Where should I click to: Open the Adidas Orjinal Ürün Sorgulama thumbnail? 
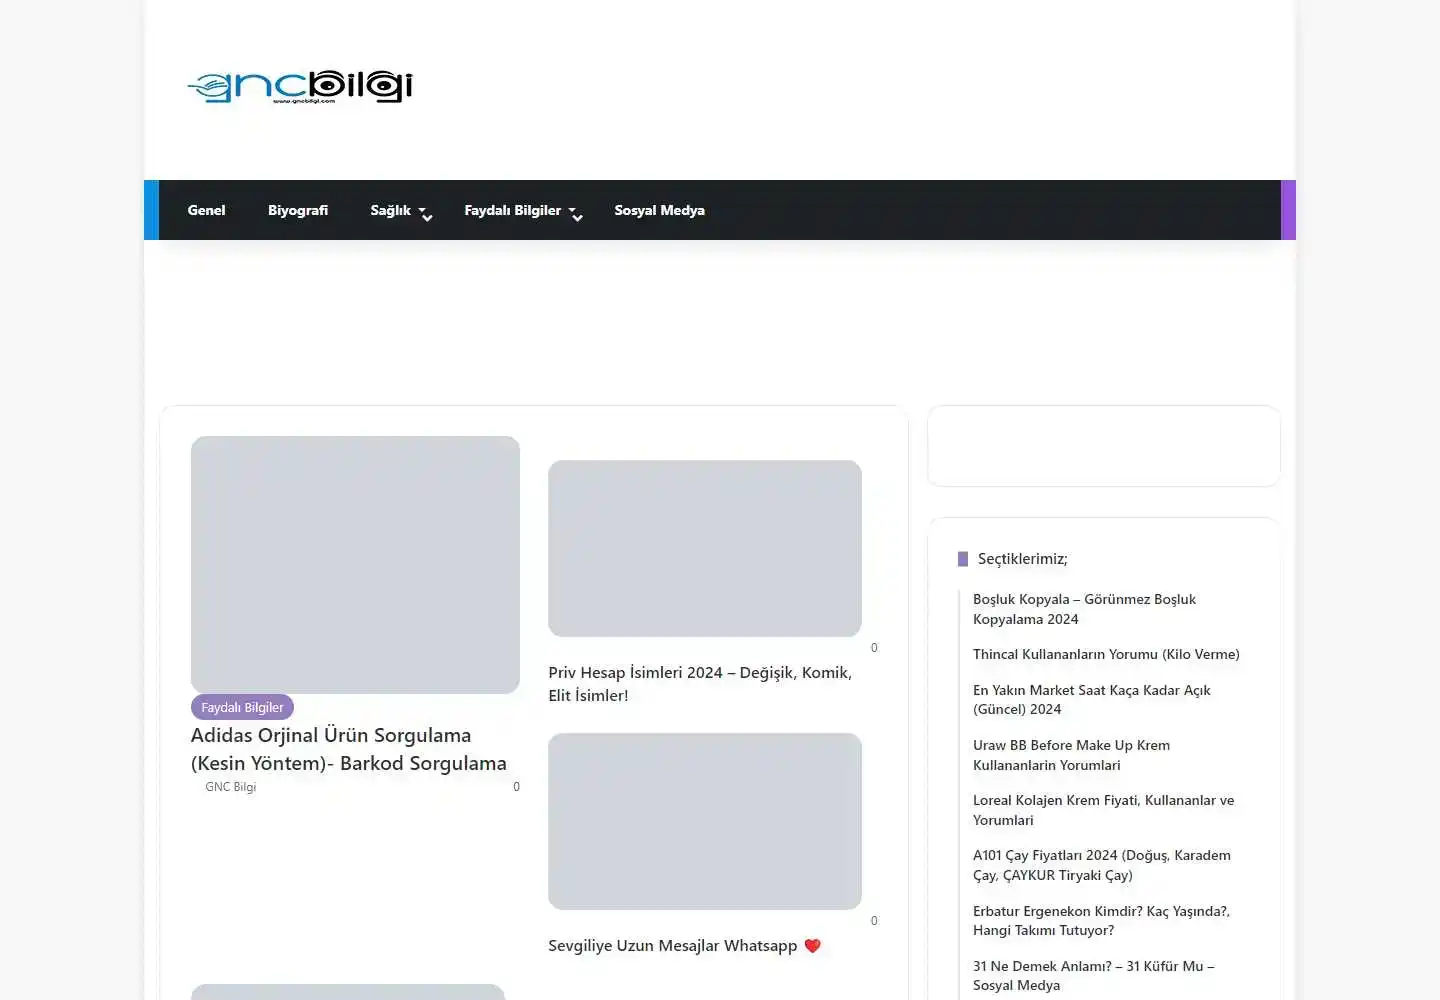pos(355,564)
